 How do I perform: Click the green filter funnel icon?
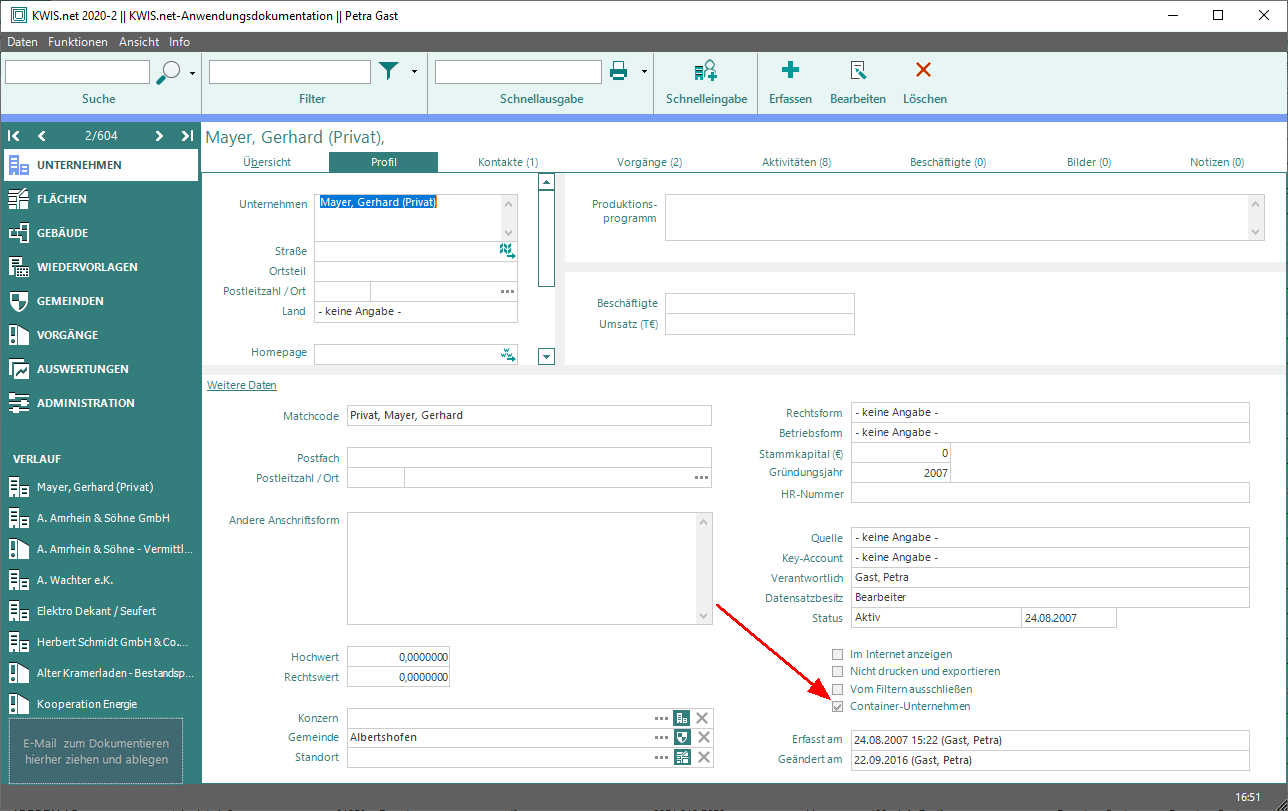coord(389,71)
